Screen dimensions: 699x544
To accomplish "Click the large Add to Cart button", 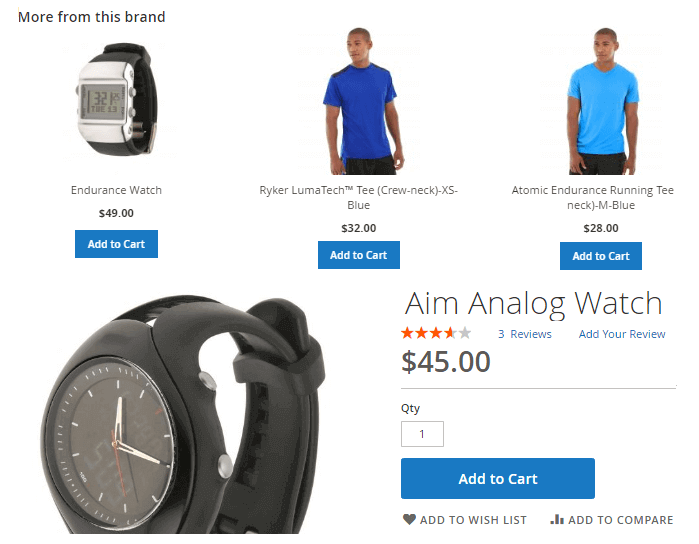I will 498,478.
